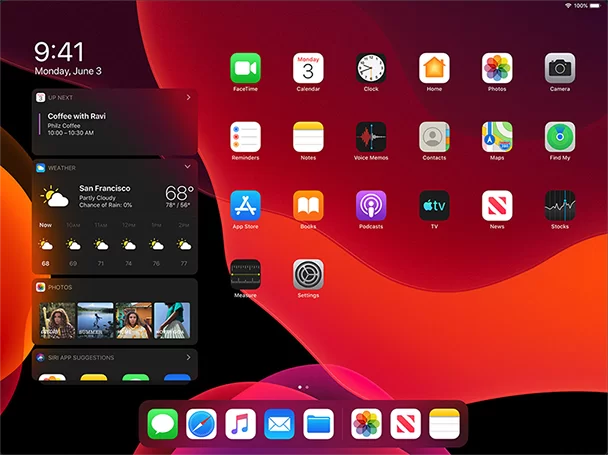Open the teal shirt memory thumbnail

[x=172, y=320]
